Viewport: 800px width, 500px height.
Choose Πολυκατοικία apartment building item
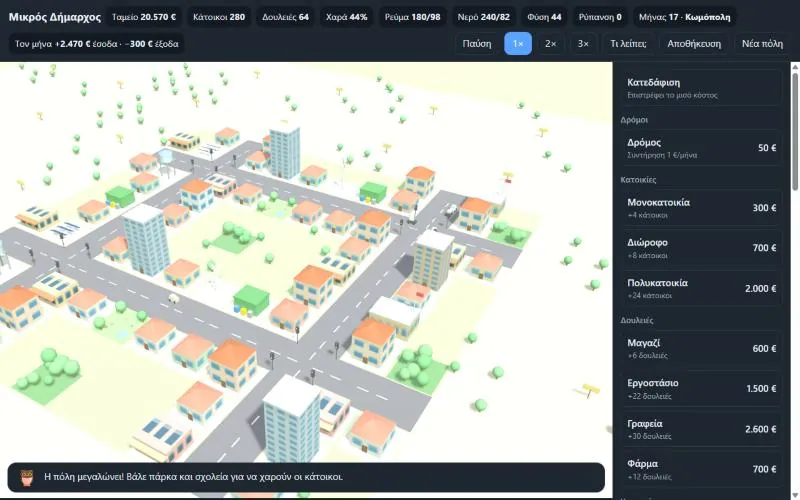tap(701, 288)
